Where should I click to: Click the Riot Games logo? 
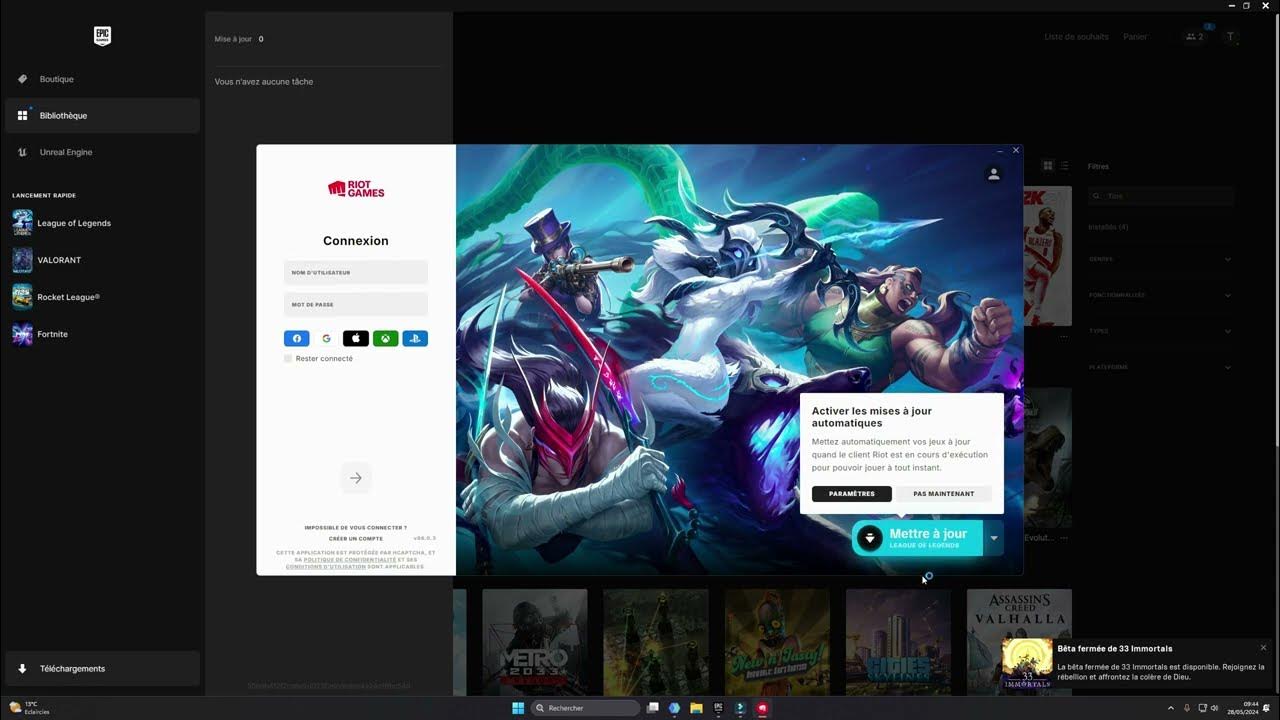click(x=356, y=189)
